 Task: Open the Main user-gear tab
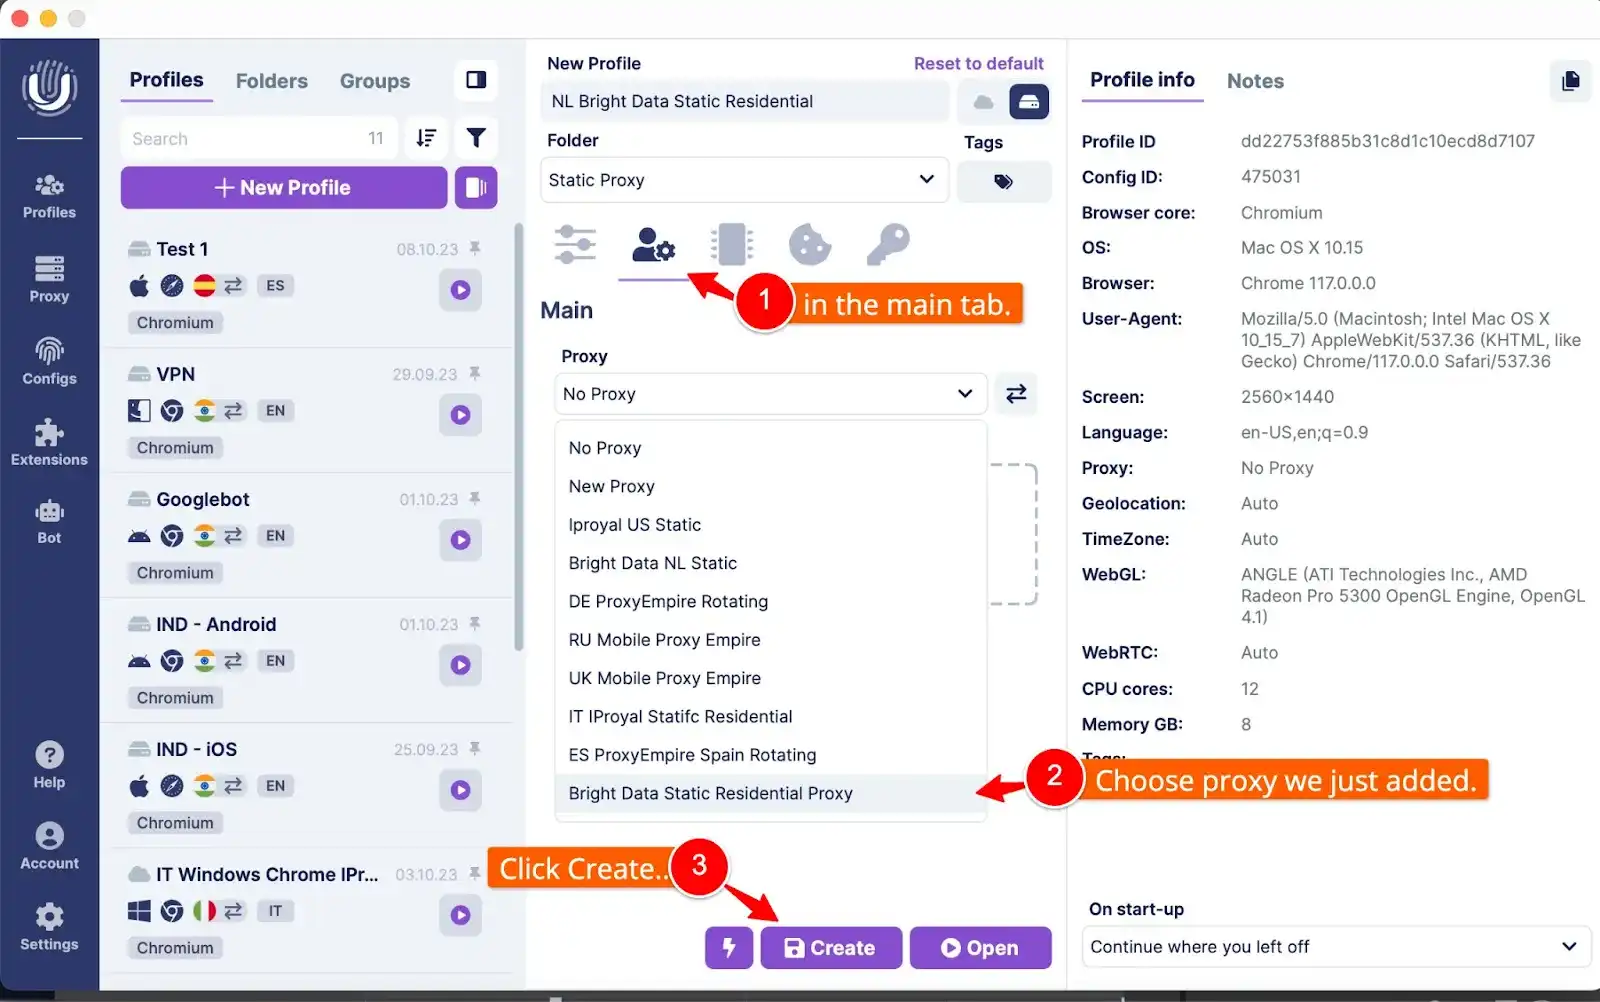coord(653,245)
